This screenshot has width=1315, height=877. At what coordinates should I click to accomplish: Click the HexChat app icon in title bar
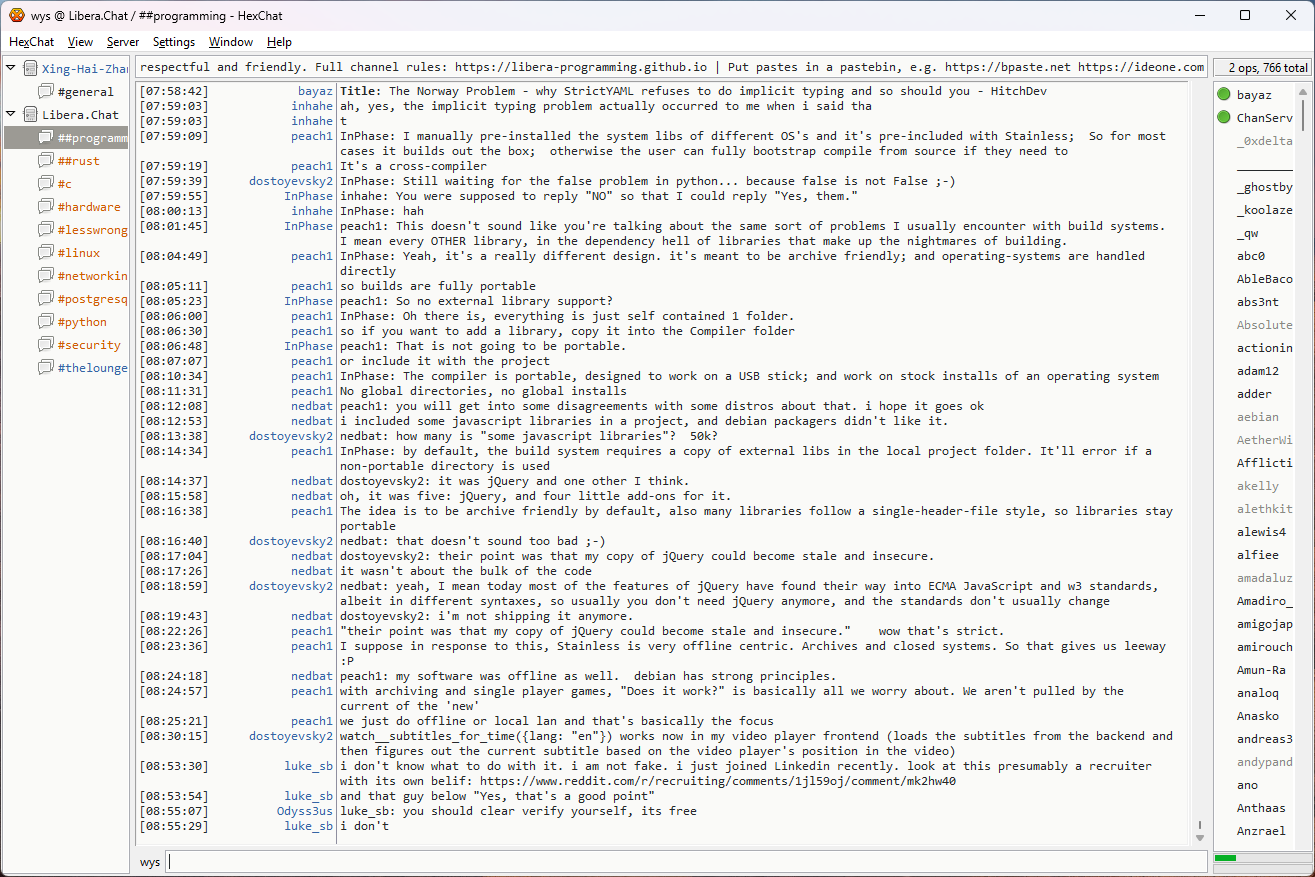coord(16,15)
